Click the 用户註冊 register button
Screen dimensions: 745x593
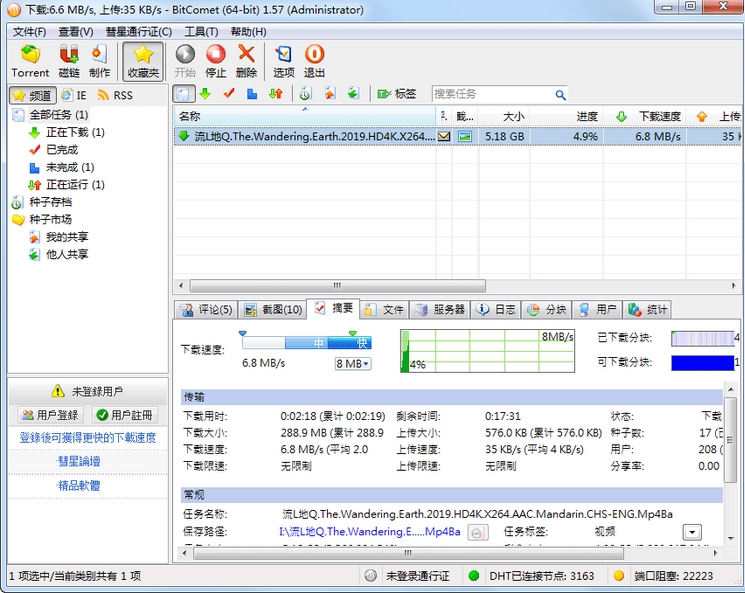[124, 415]
